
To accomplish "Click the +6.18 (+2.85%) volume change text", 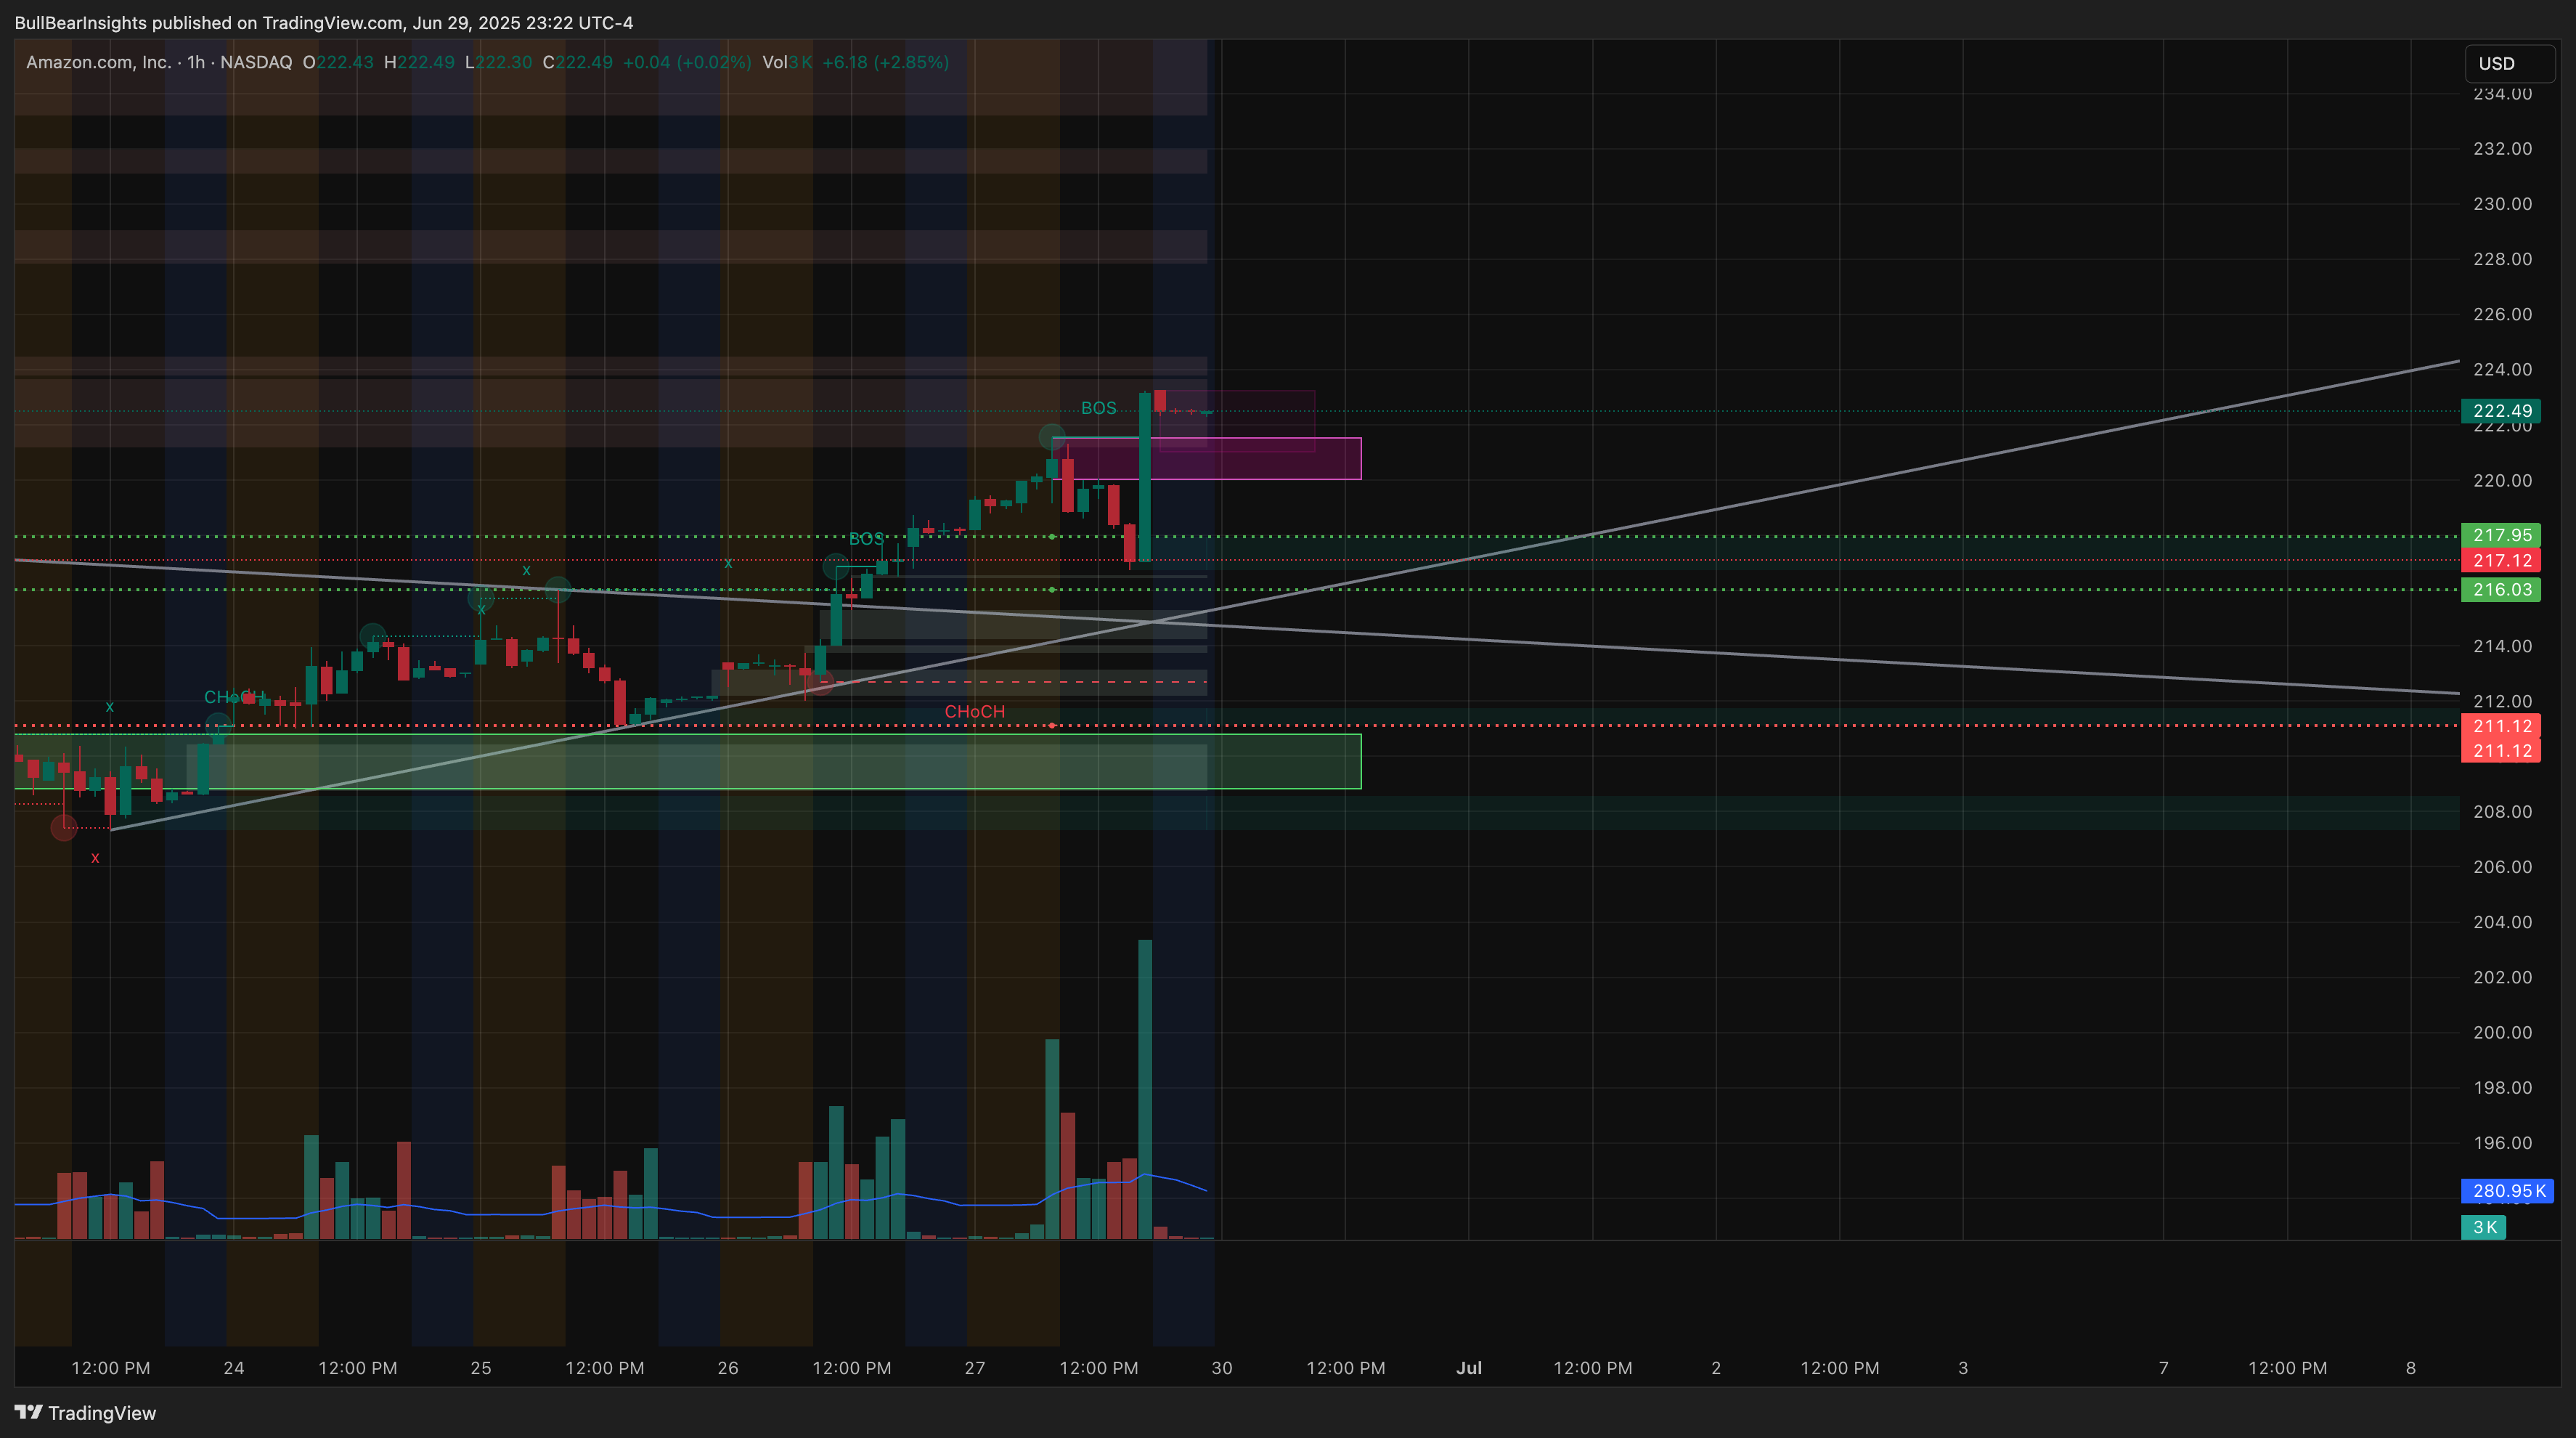I will (884, 62).
